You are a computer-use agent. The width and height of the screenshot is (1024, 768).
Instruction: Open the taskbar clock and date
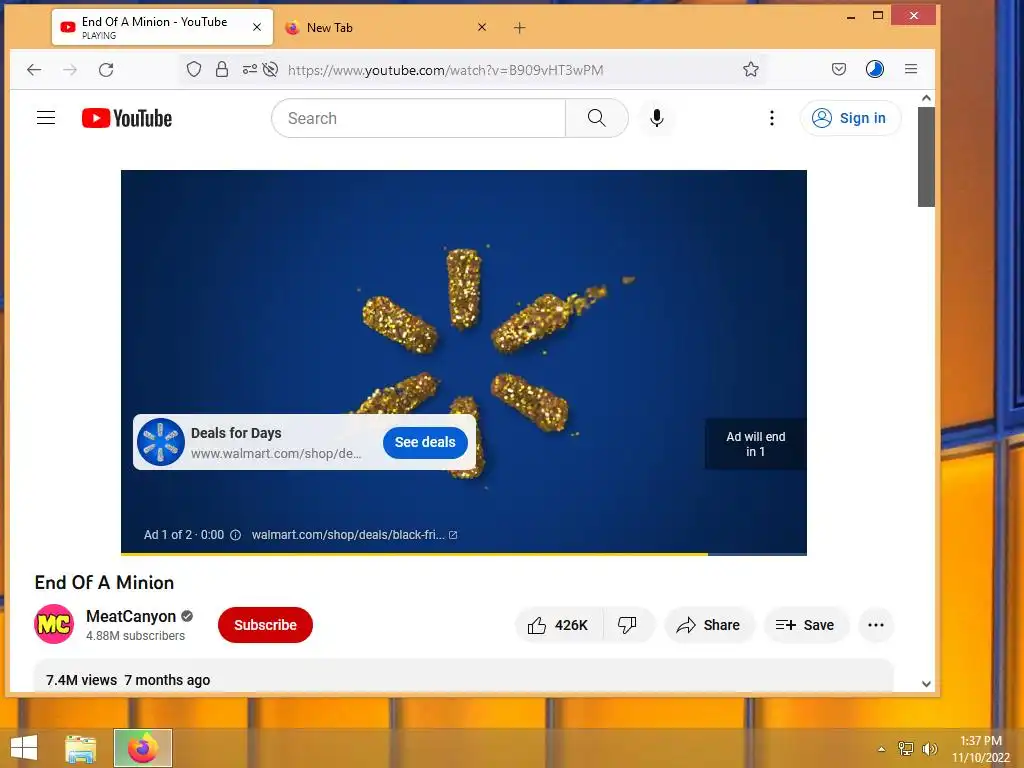[981, 749]
